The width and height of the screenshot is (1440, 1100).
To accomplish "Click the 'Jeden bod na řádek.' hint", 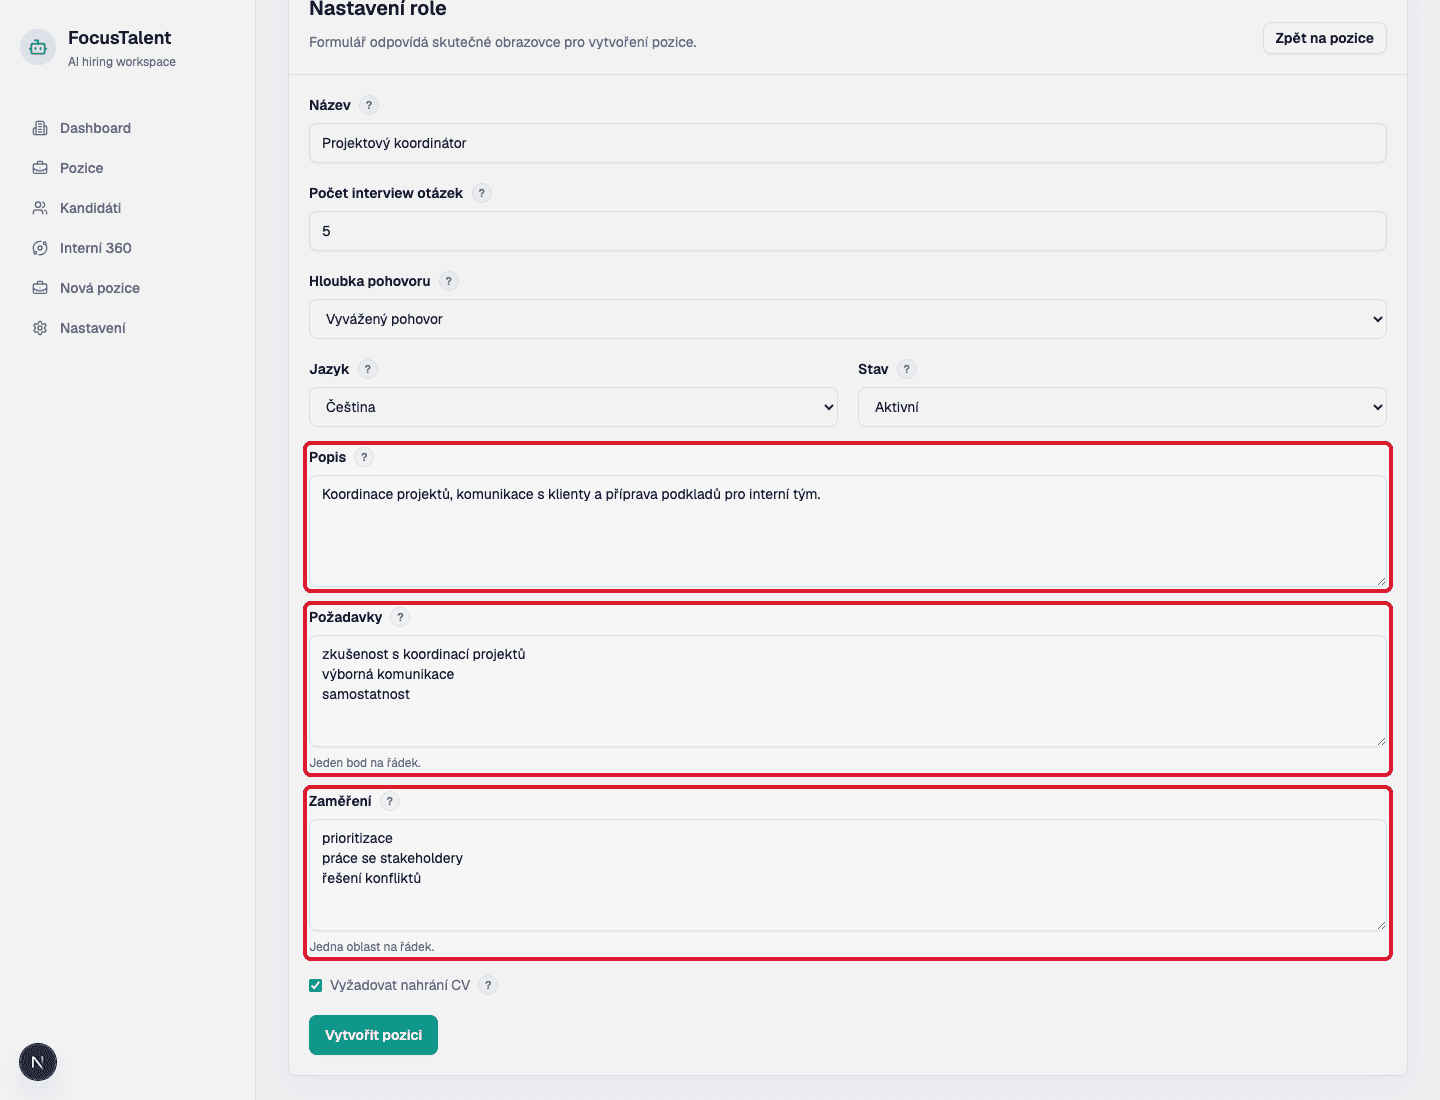I will click(x=365, y=763).
